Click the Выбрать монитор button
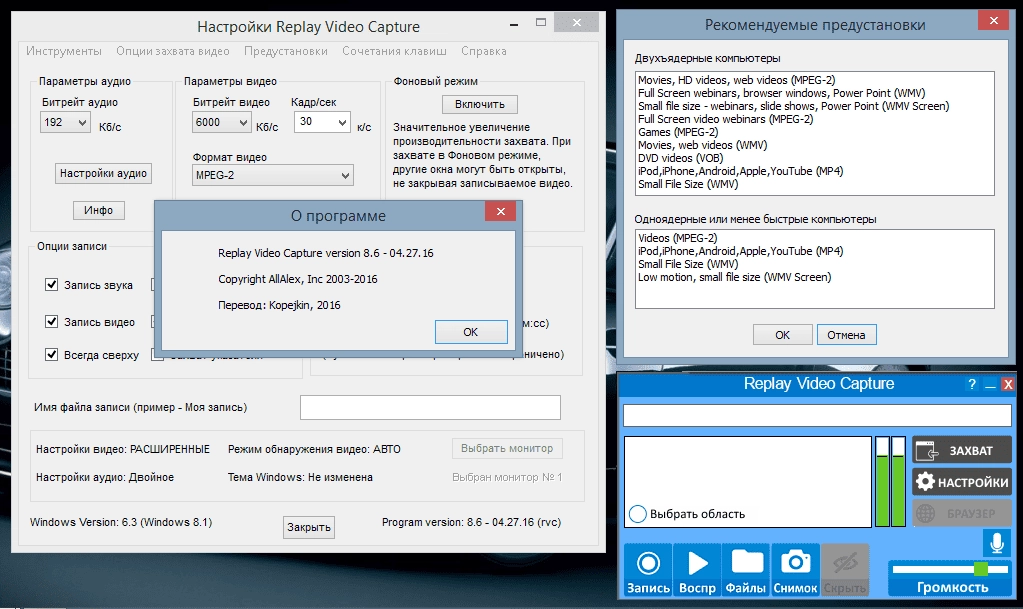The height and width of the screenshot is (609, 1023). [x=507, y=448]
